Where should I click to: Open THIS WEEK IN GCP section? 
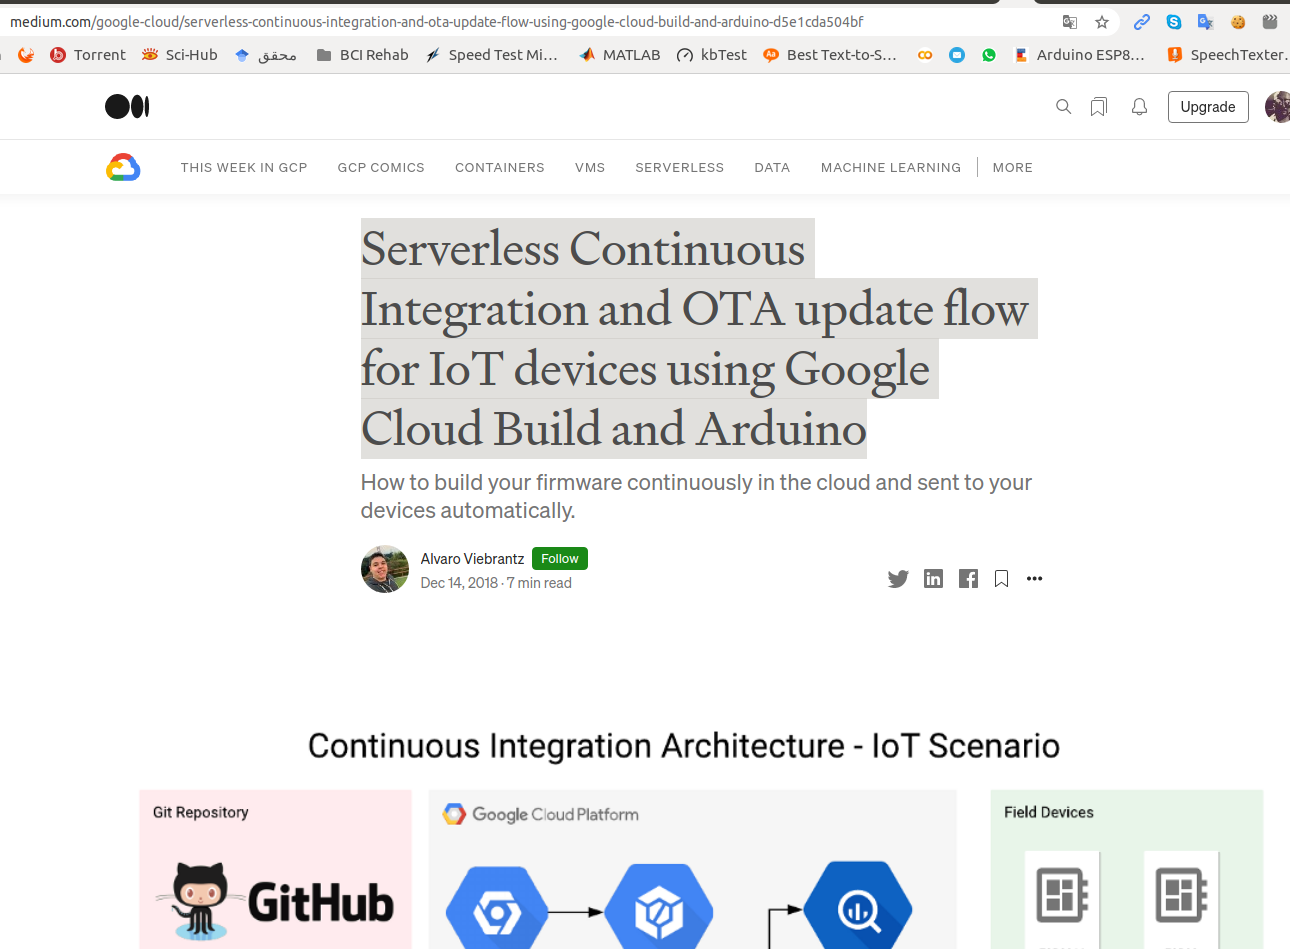click(244, 168)
